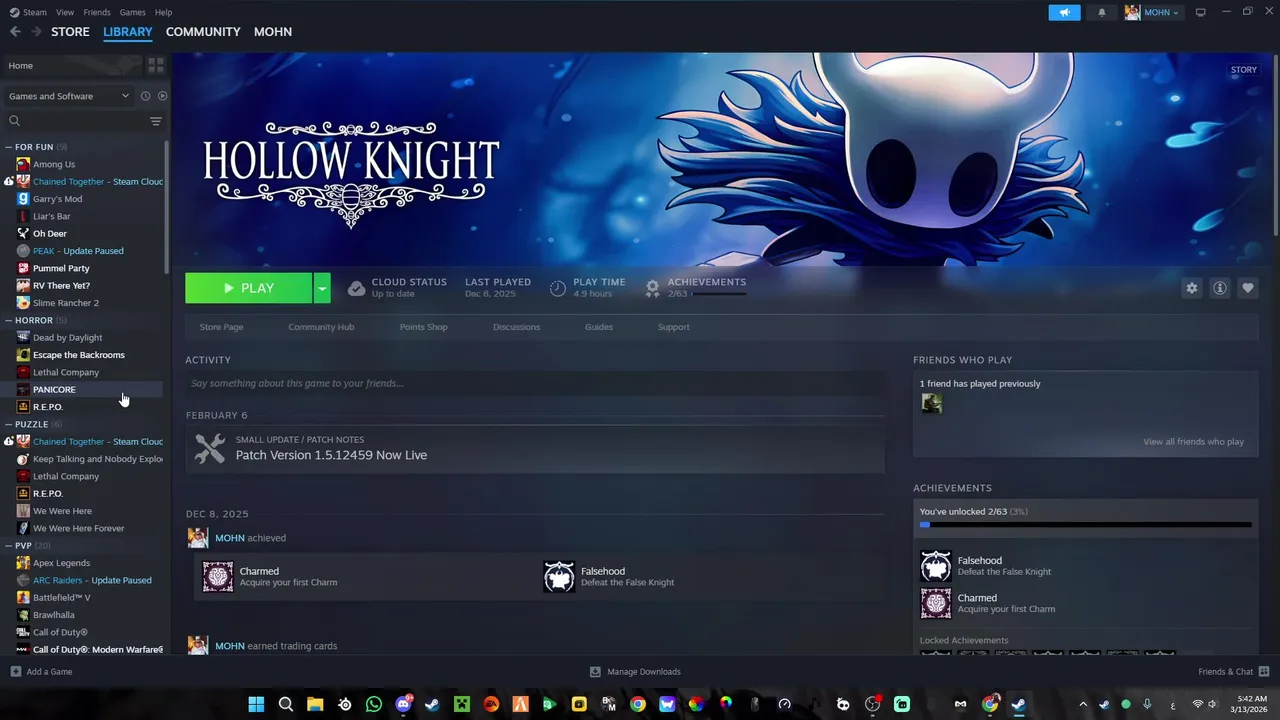Go to the STORE tab
The height and width of the screenshot is (720, 1280).
pyautogui.click(x=70, y=32)
